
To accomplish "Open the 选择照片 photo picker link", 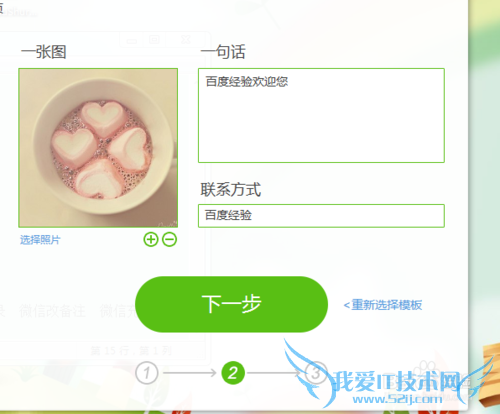I will pos(40,240).
